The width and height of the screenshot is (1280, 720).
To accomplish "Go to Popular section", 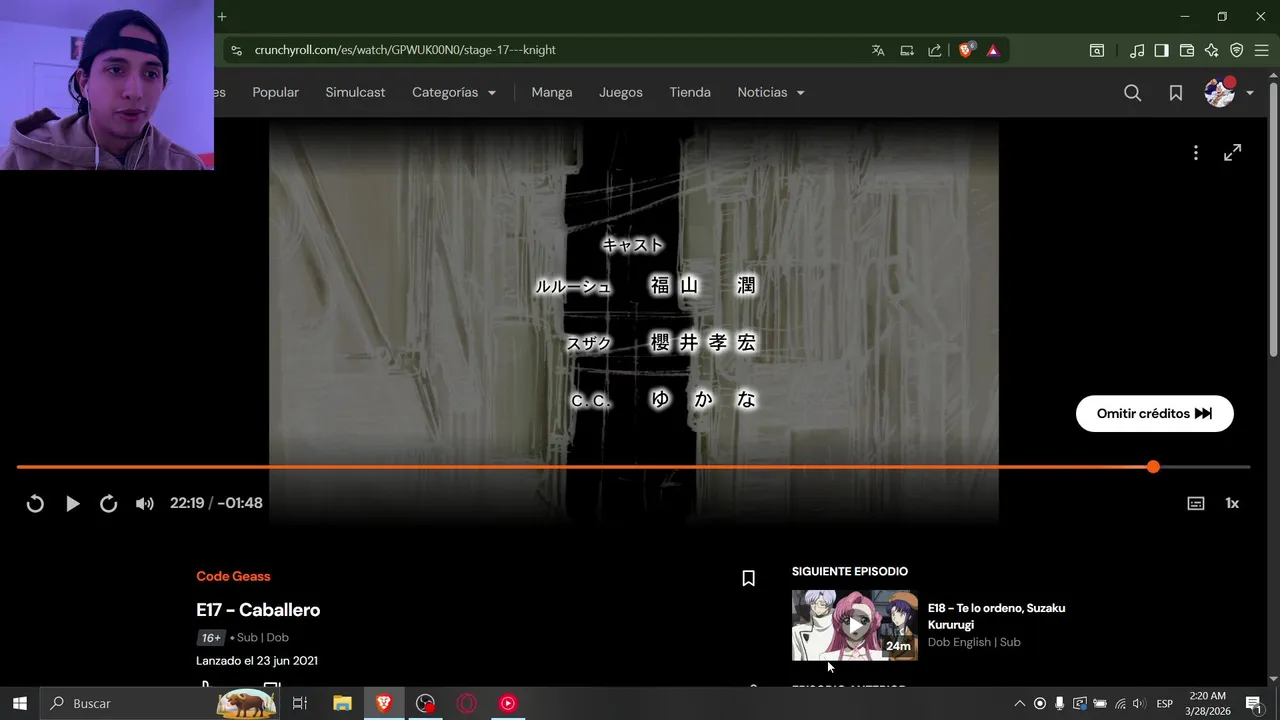I will pos(275,92).
